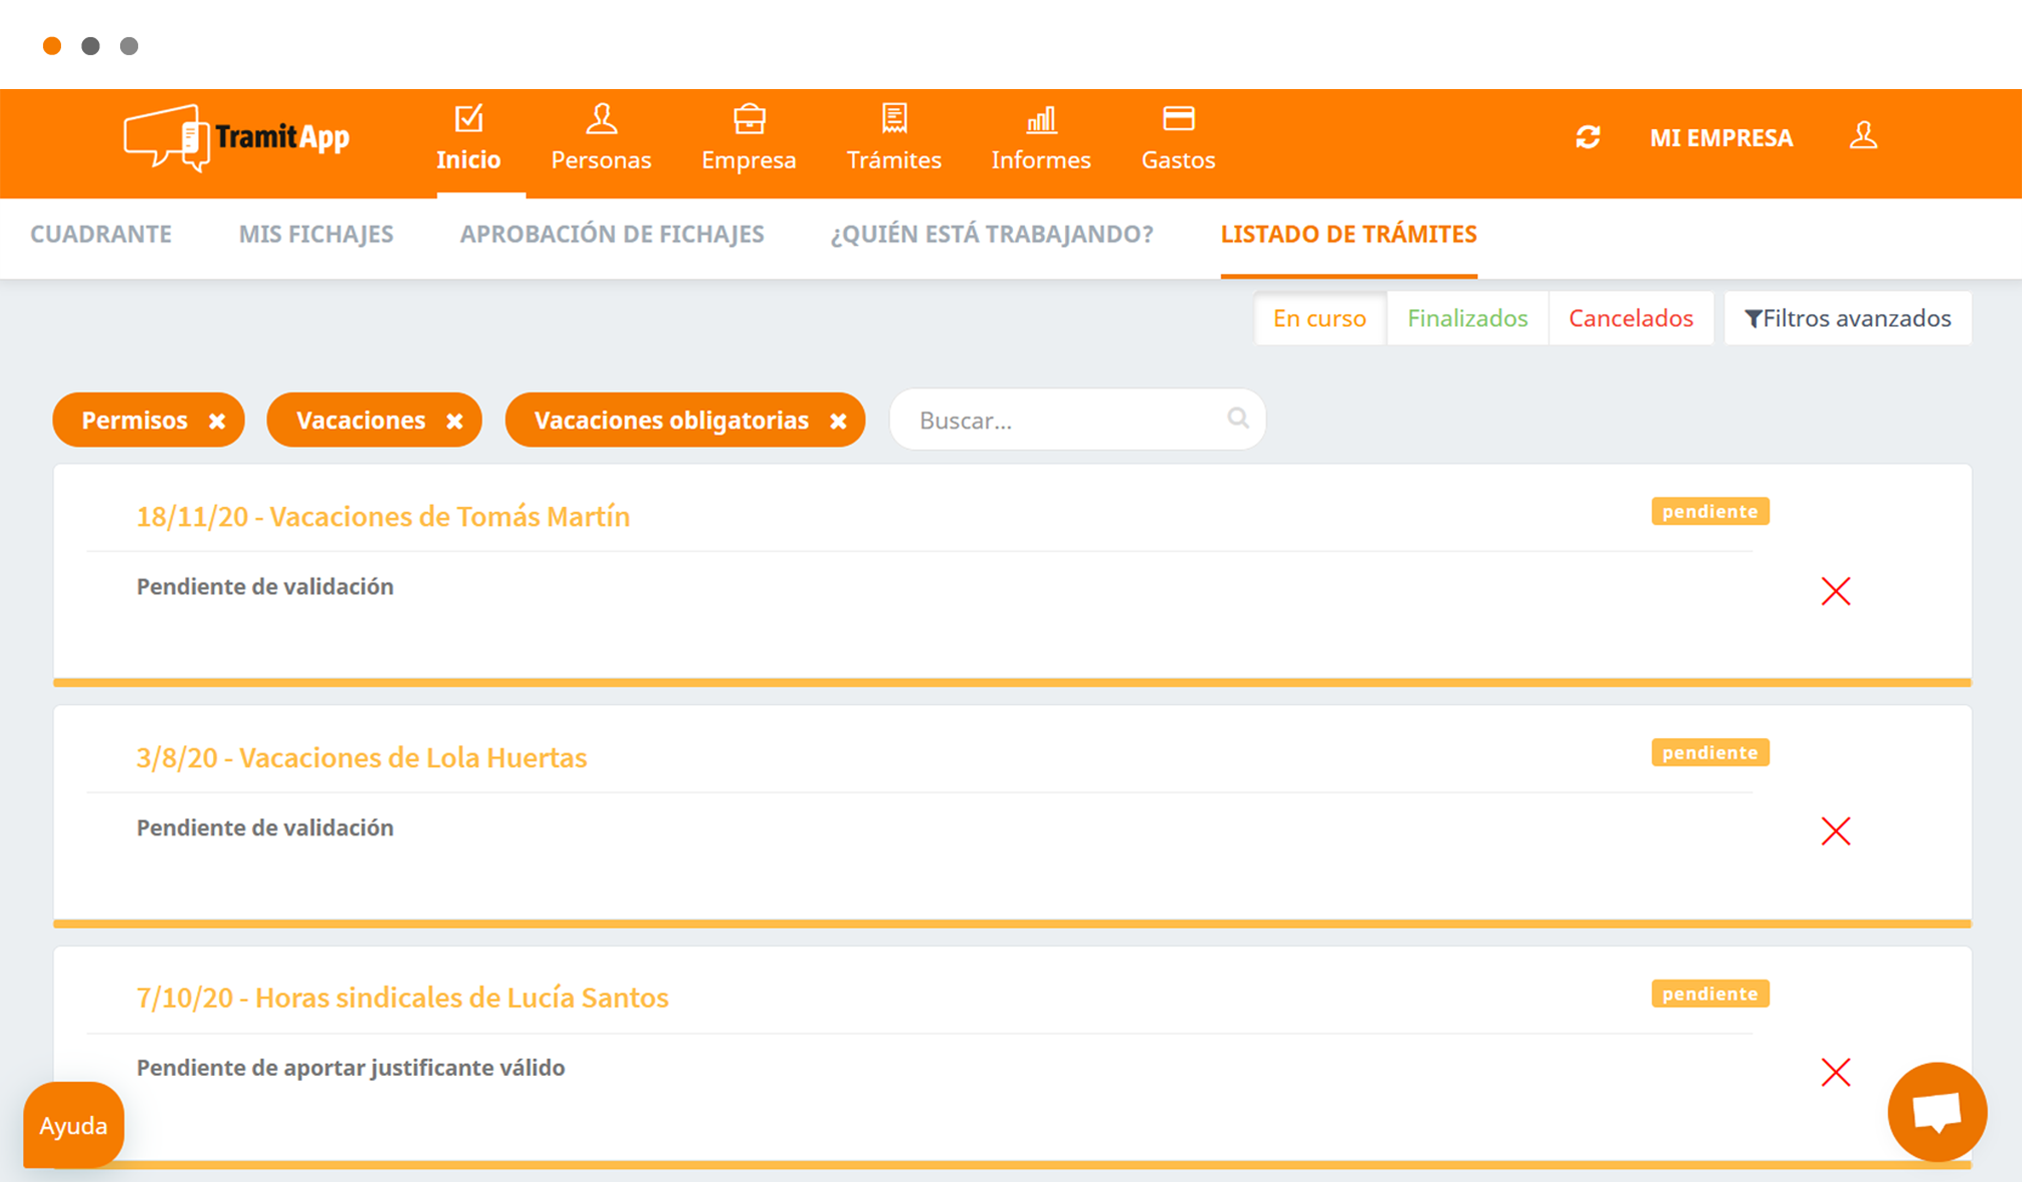Show En curso procedures
The image size is (2022, 1182).
tap(1319, 318)
